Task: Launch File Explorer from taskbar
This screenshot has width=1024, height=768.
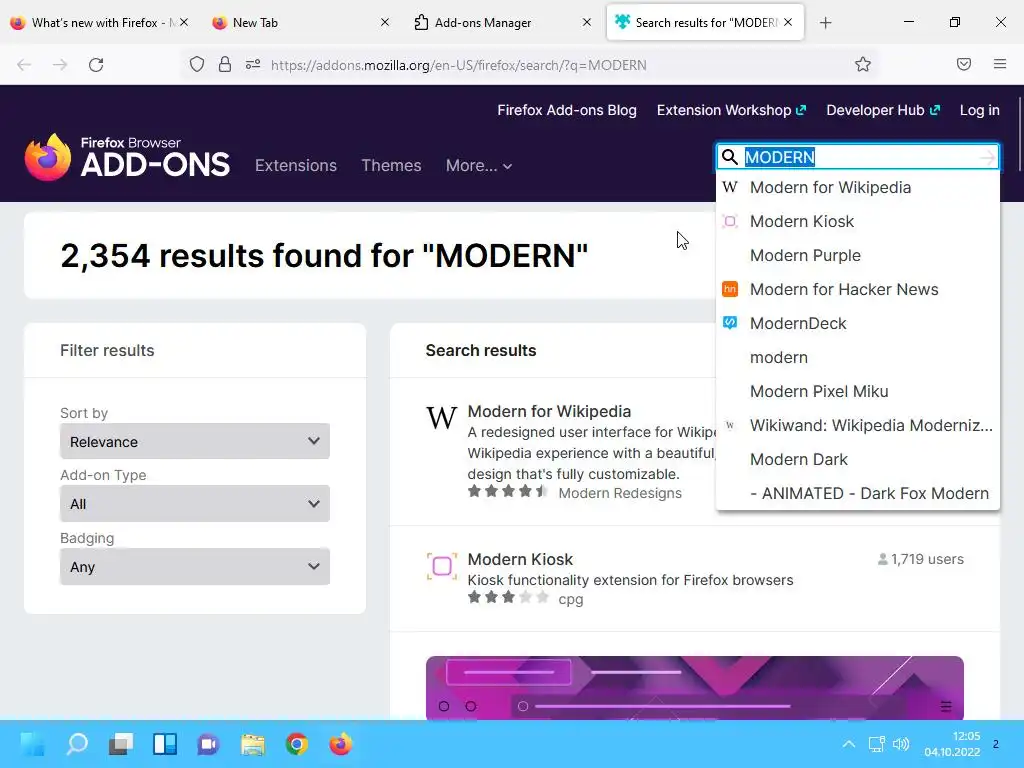Action: click(253, 744)
